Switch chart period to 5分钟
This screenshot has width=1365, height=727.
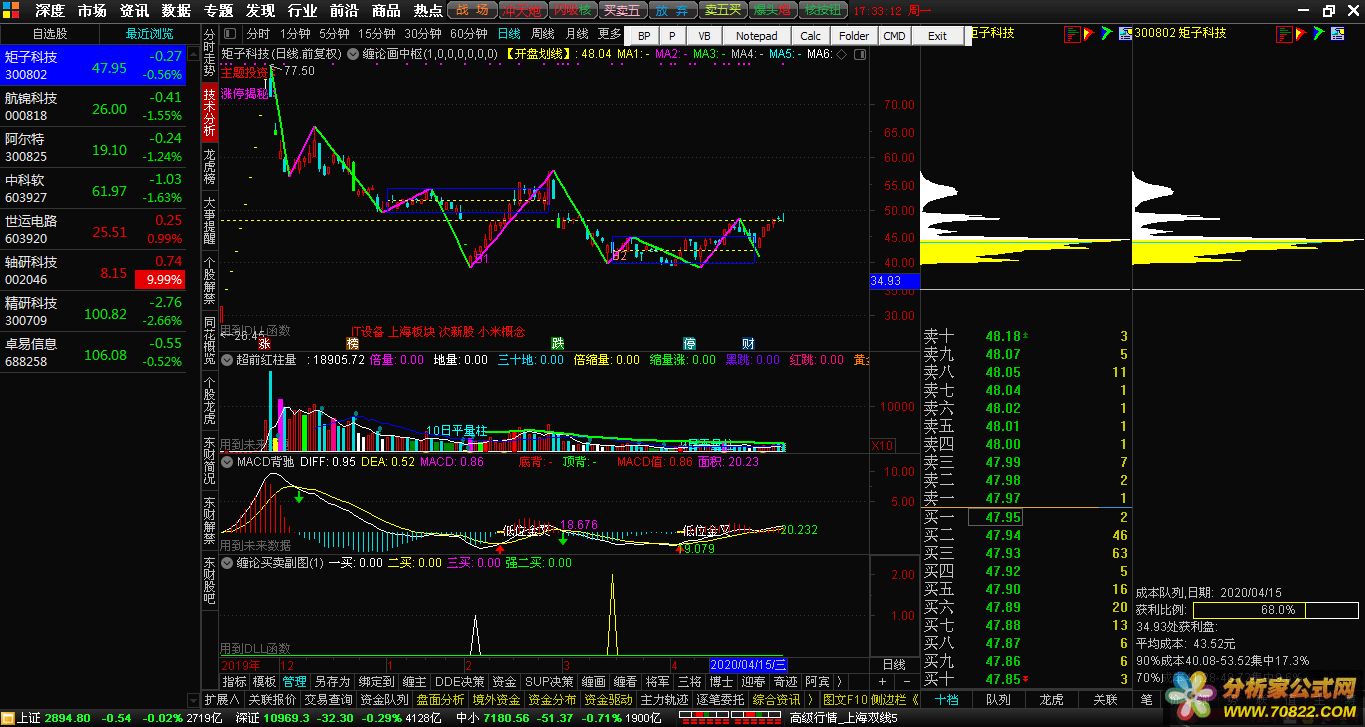pos(335,33)
